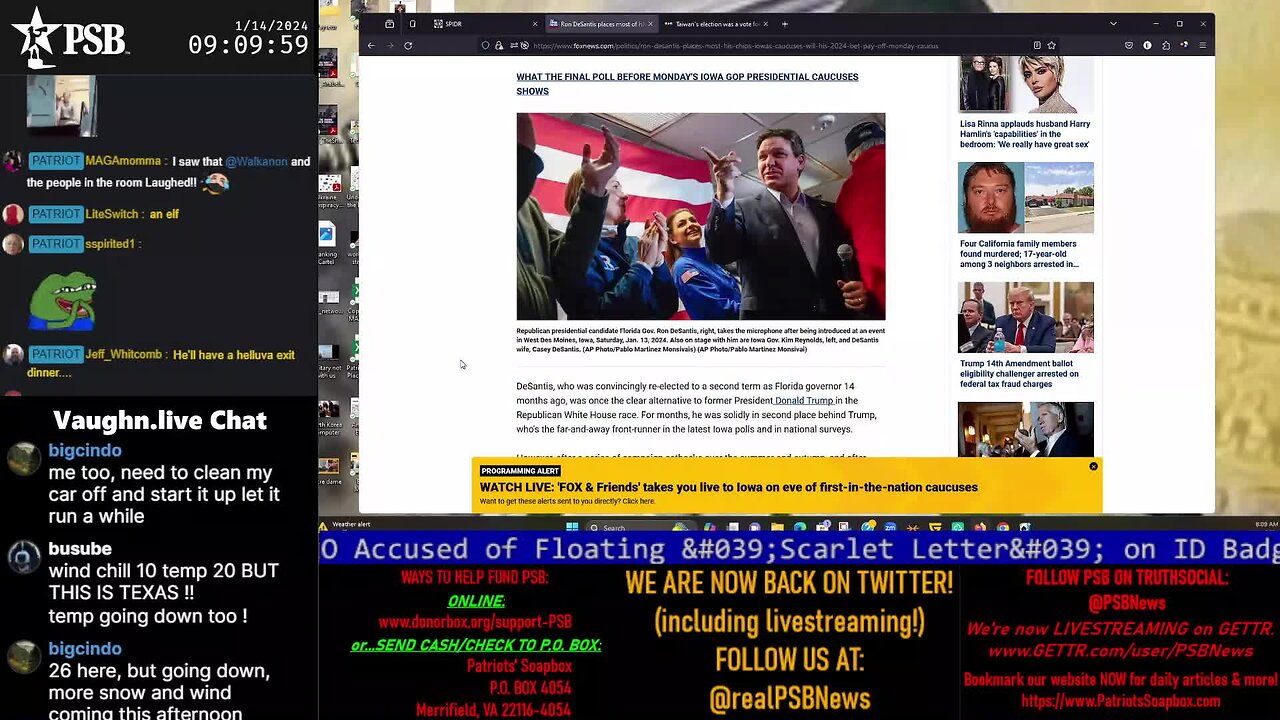
Task: Click sspirited1 username in chat
Action: pos(112,244)
